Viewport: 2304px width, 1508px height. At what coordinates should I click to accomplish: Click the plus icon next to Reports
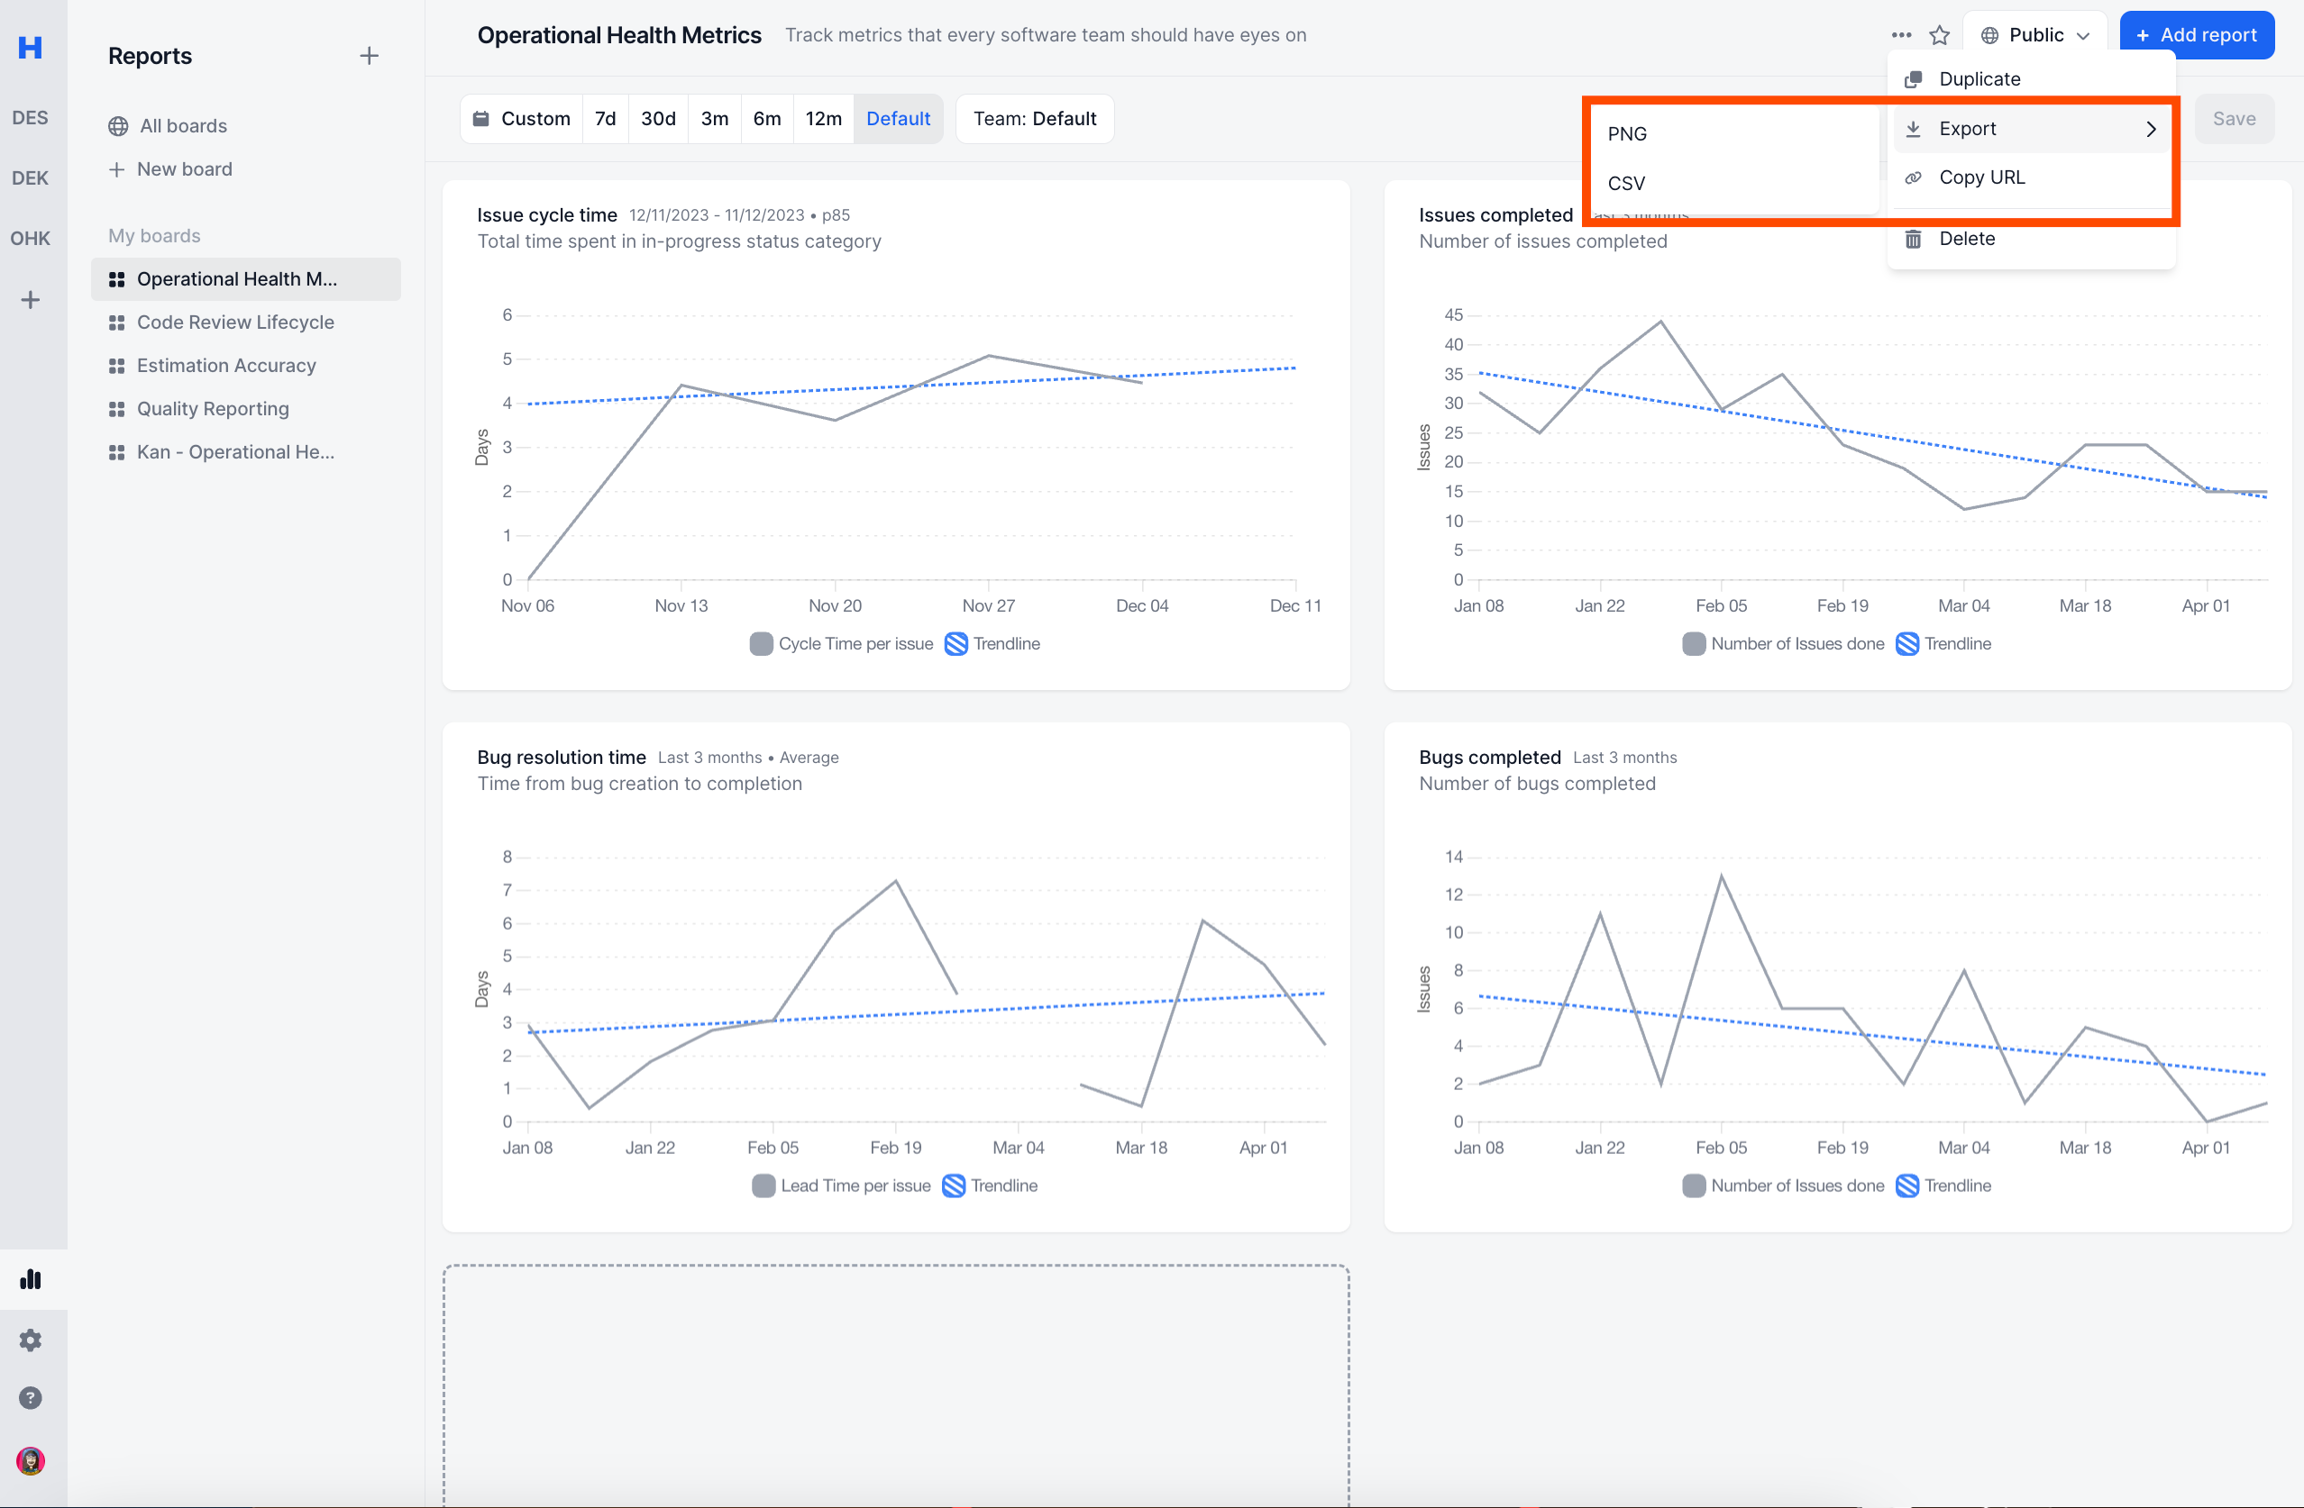click(x=369, y=56)
